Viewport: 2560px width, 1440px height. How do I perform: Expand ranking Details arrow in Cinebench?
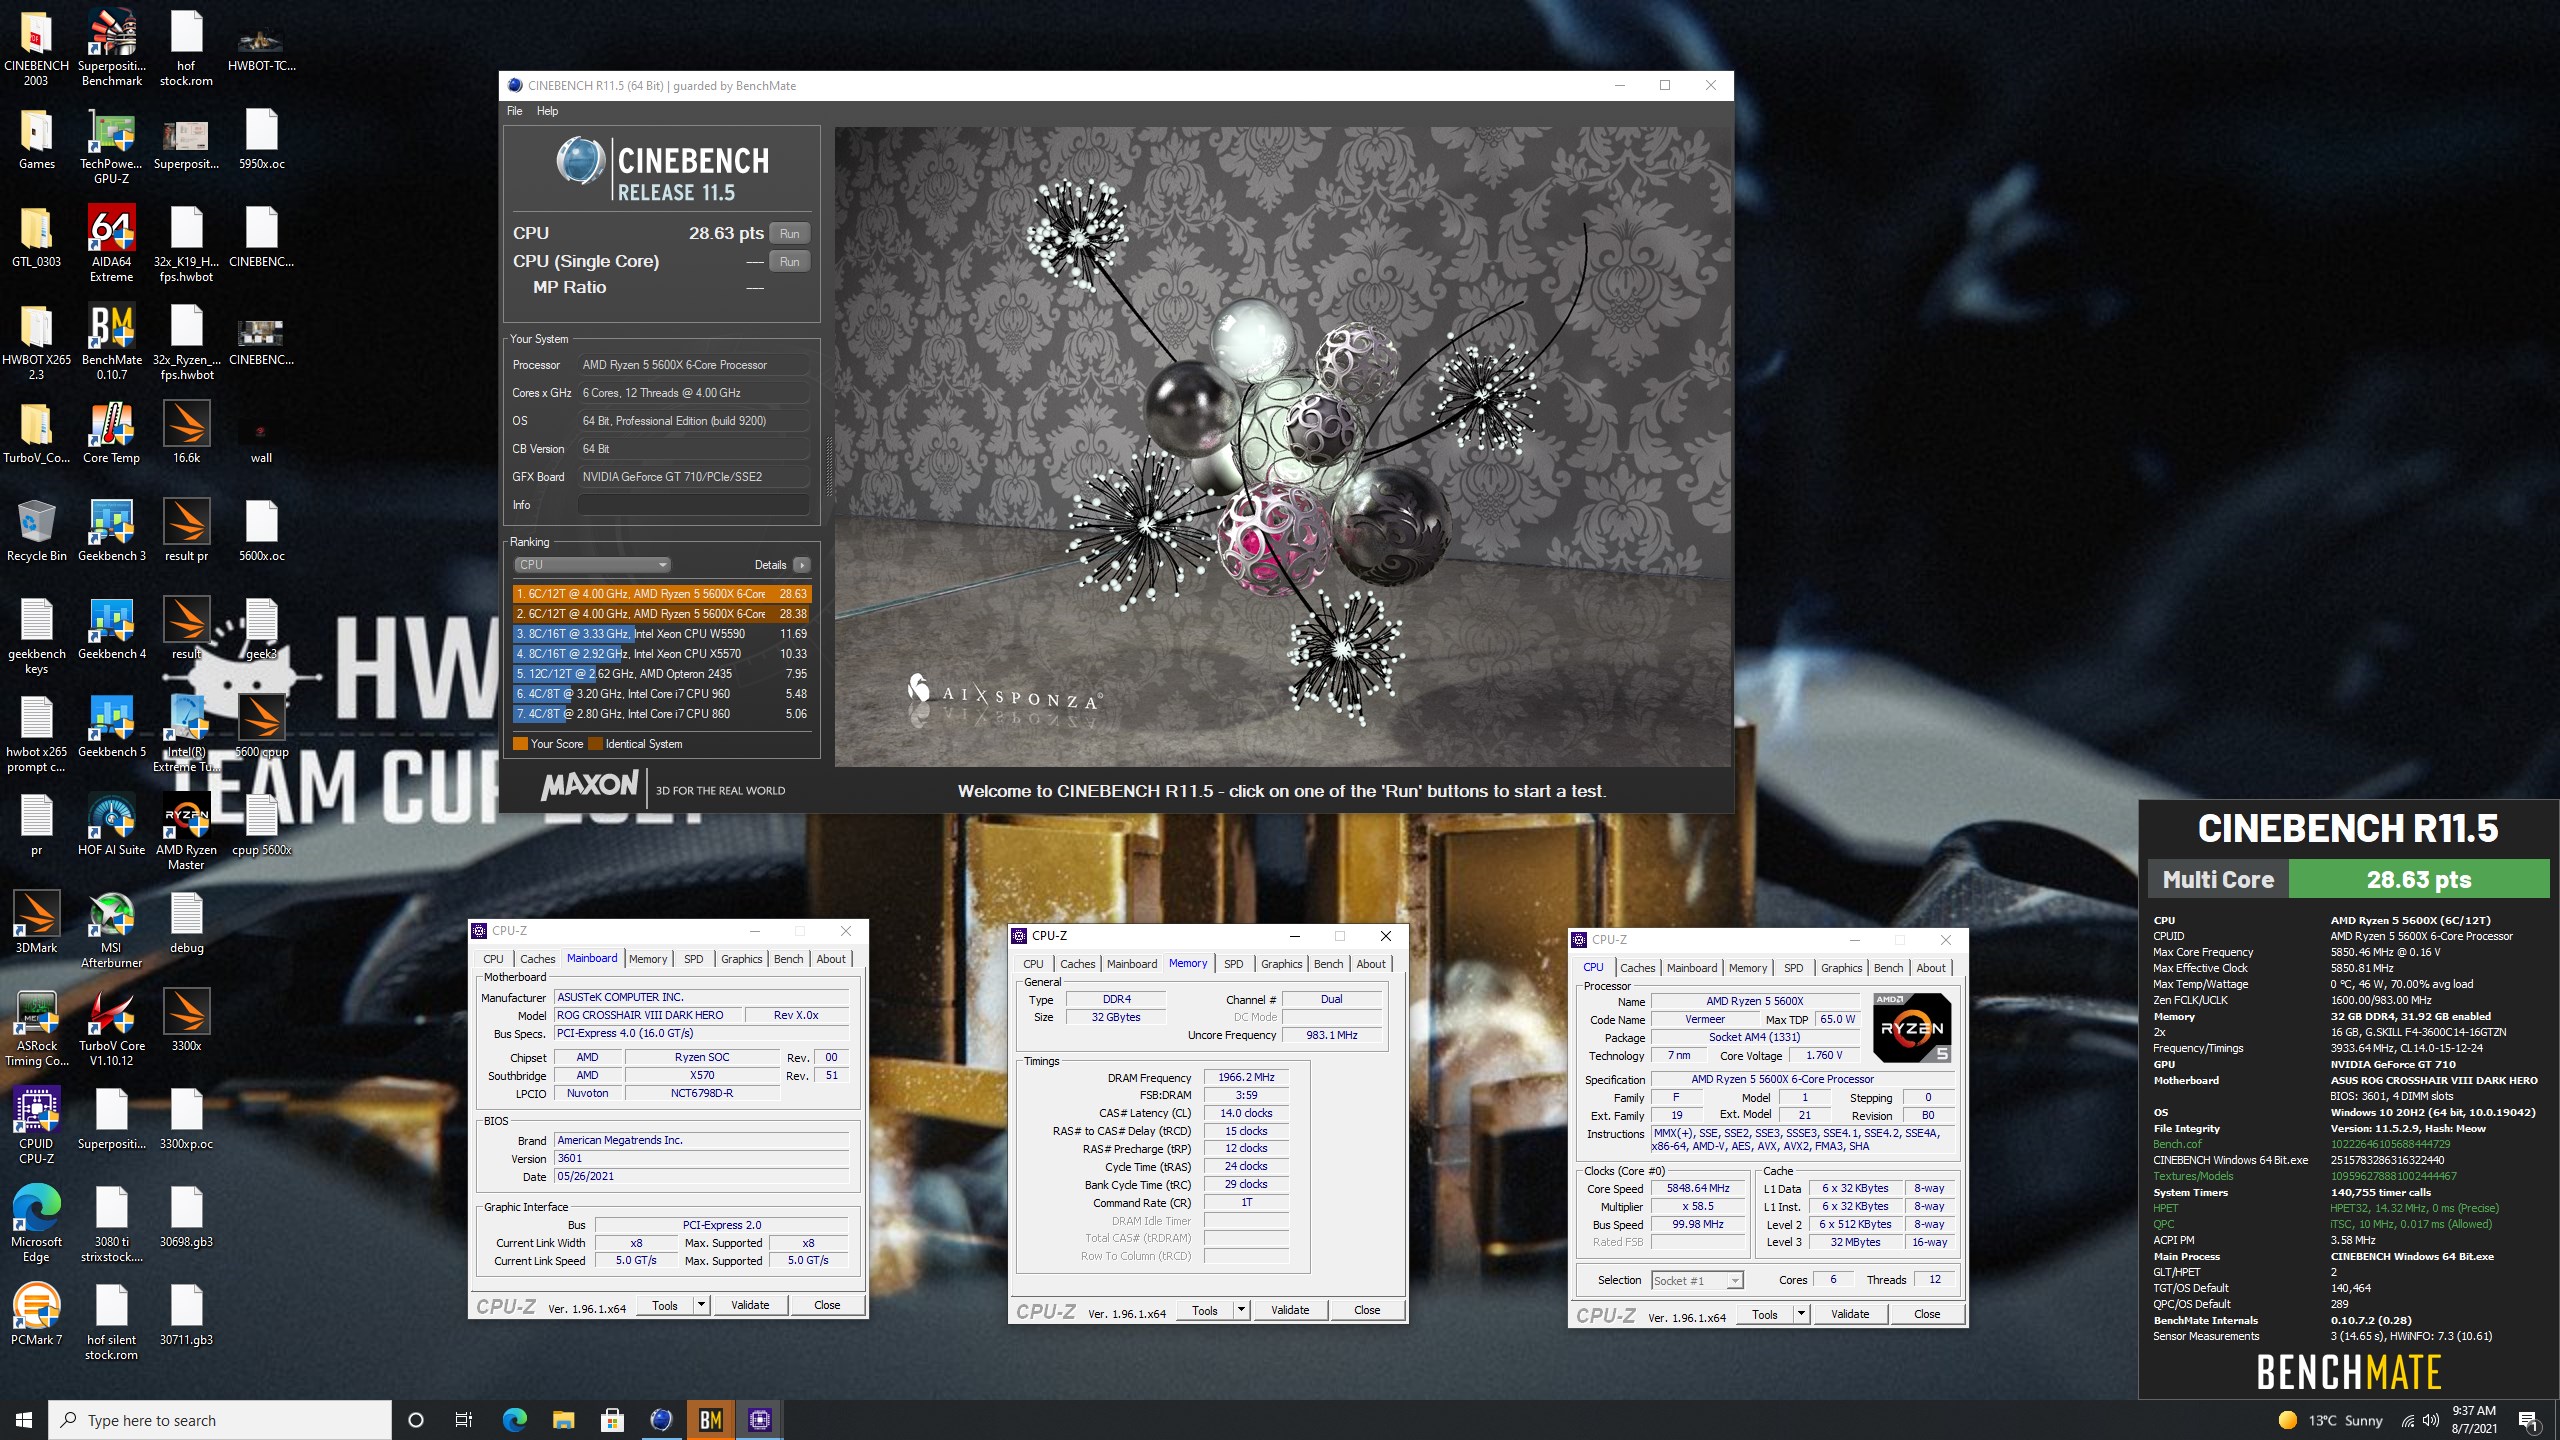click(801, 565)
